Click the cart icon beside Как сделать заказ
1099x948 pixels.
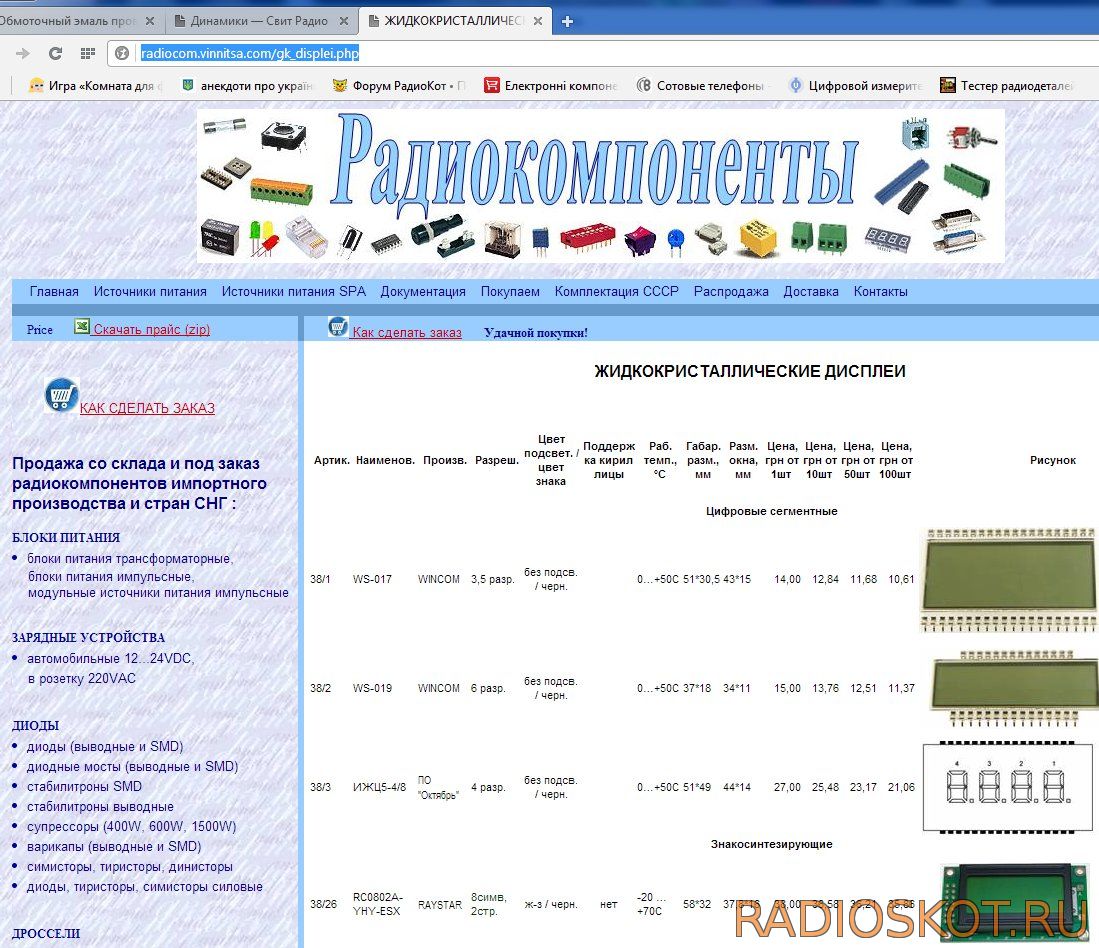(x=338, y=327)
